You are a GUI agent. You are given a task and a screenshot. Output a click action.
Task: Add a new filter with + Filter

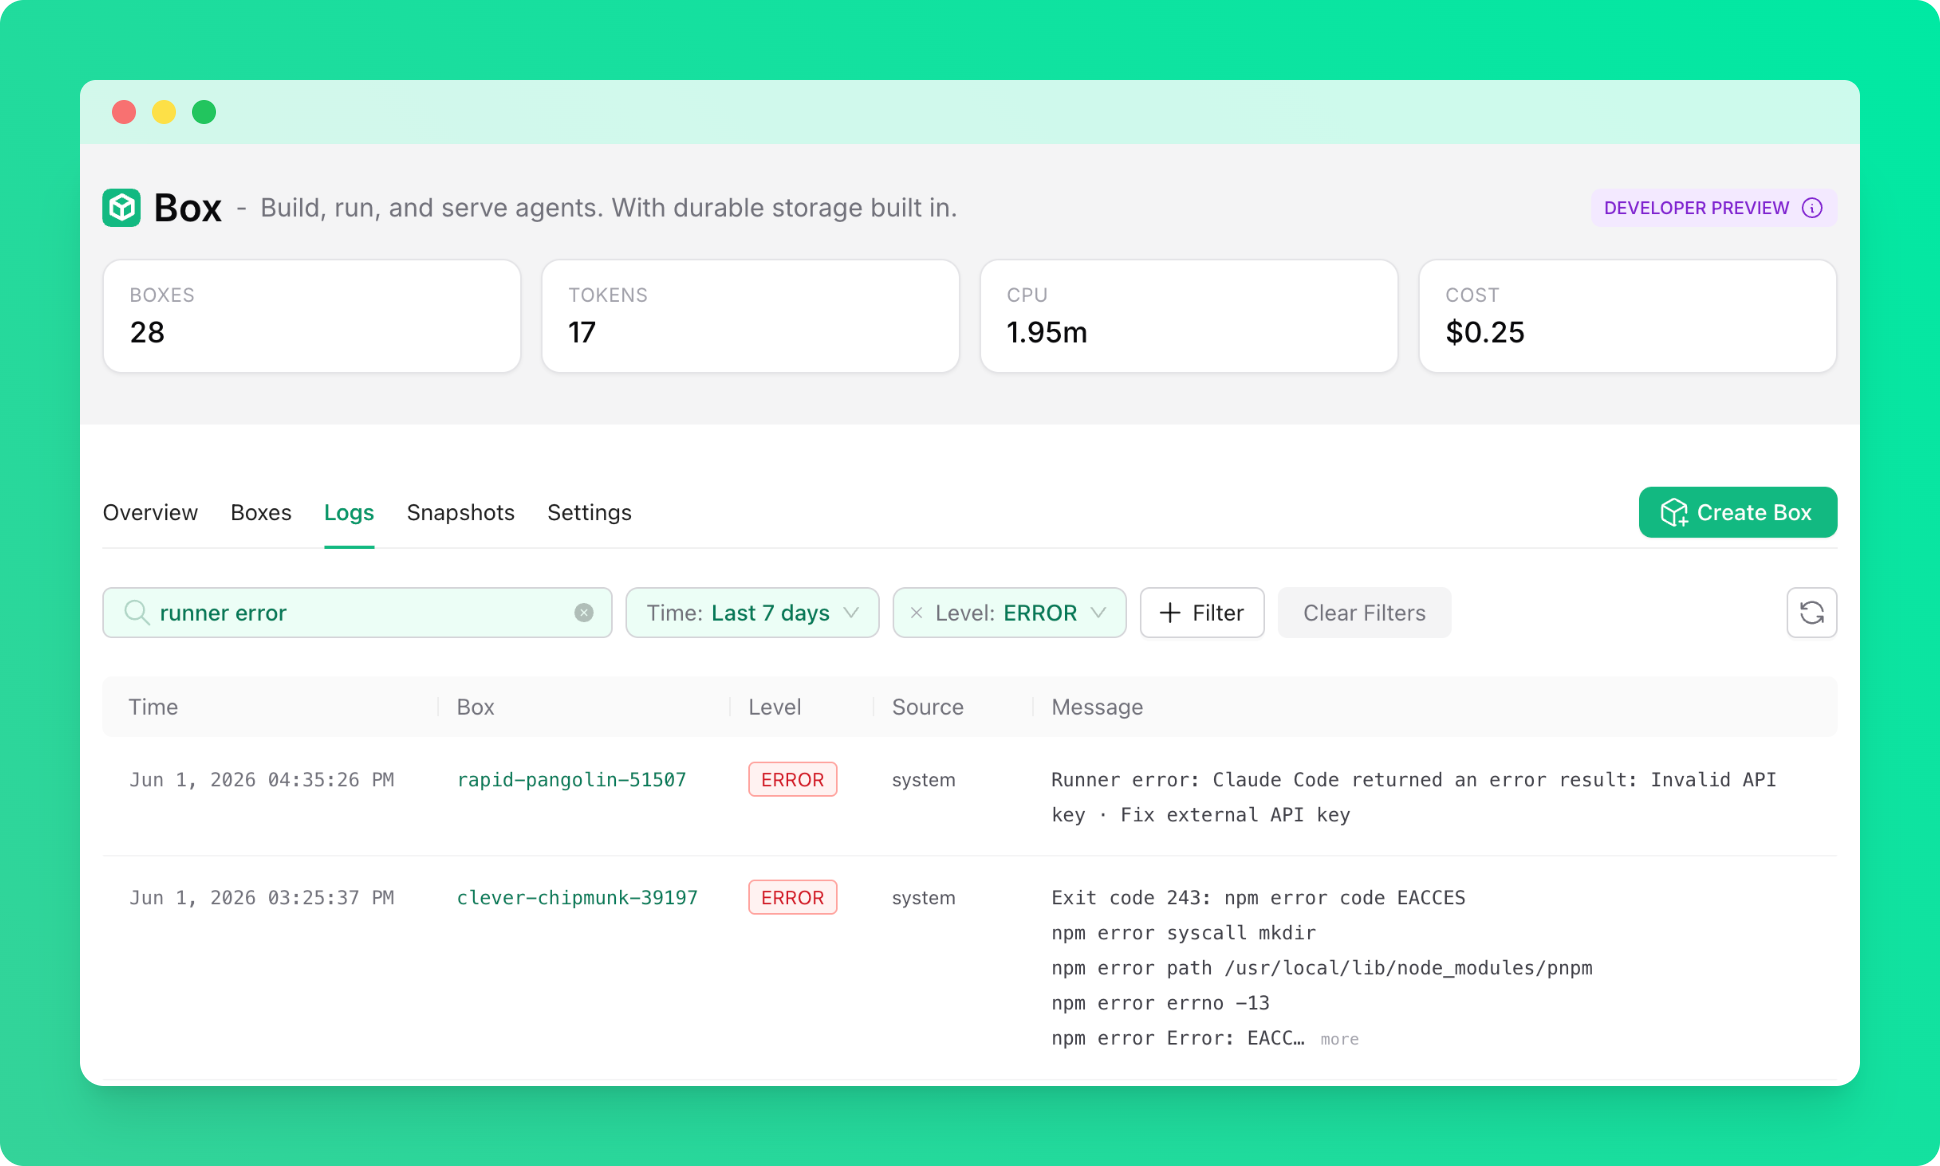1202,613
